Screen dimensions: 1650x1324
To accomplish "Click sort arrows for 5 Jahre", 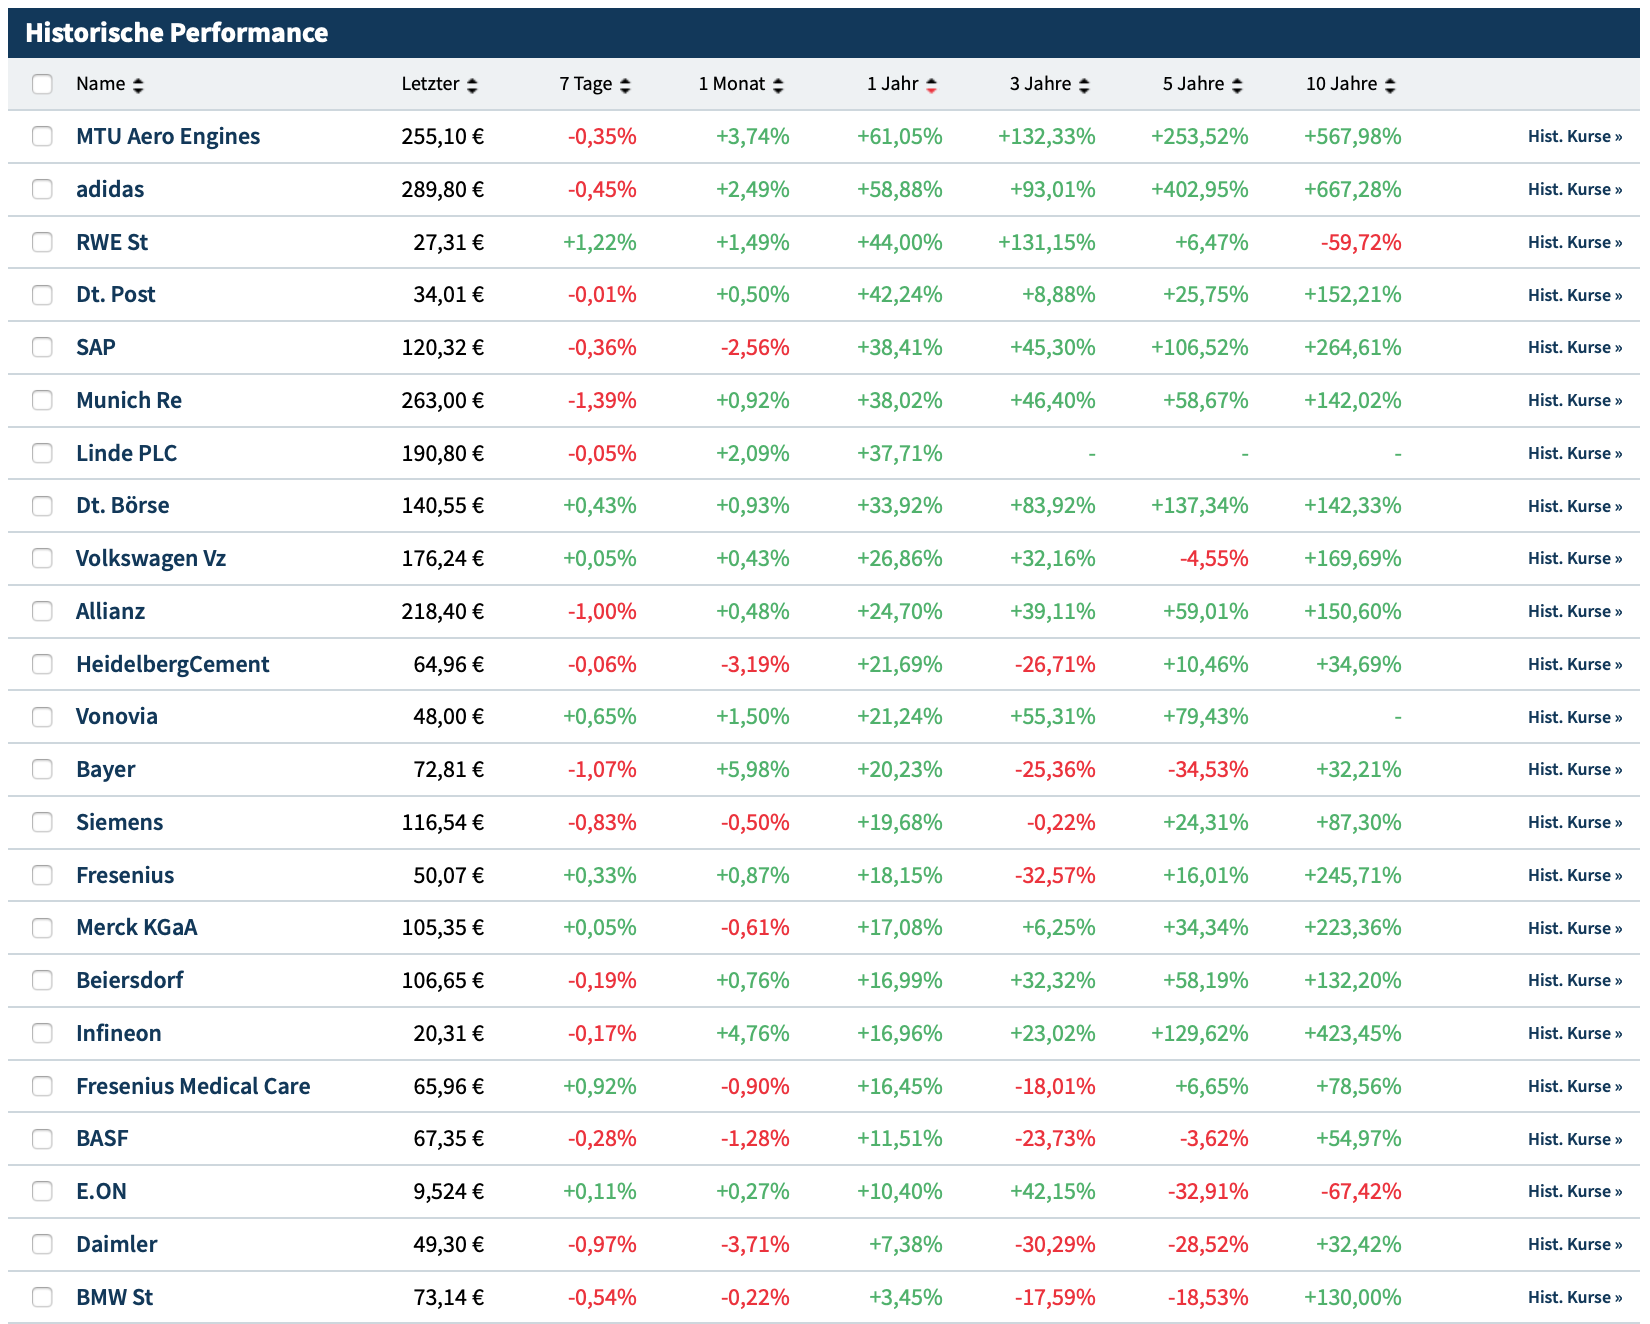I will point(1237,86).
